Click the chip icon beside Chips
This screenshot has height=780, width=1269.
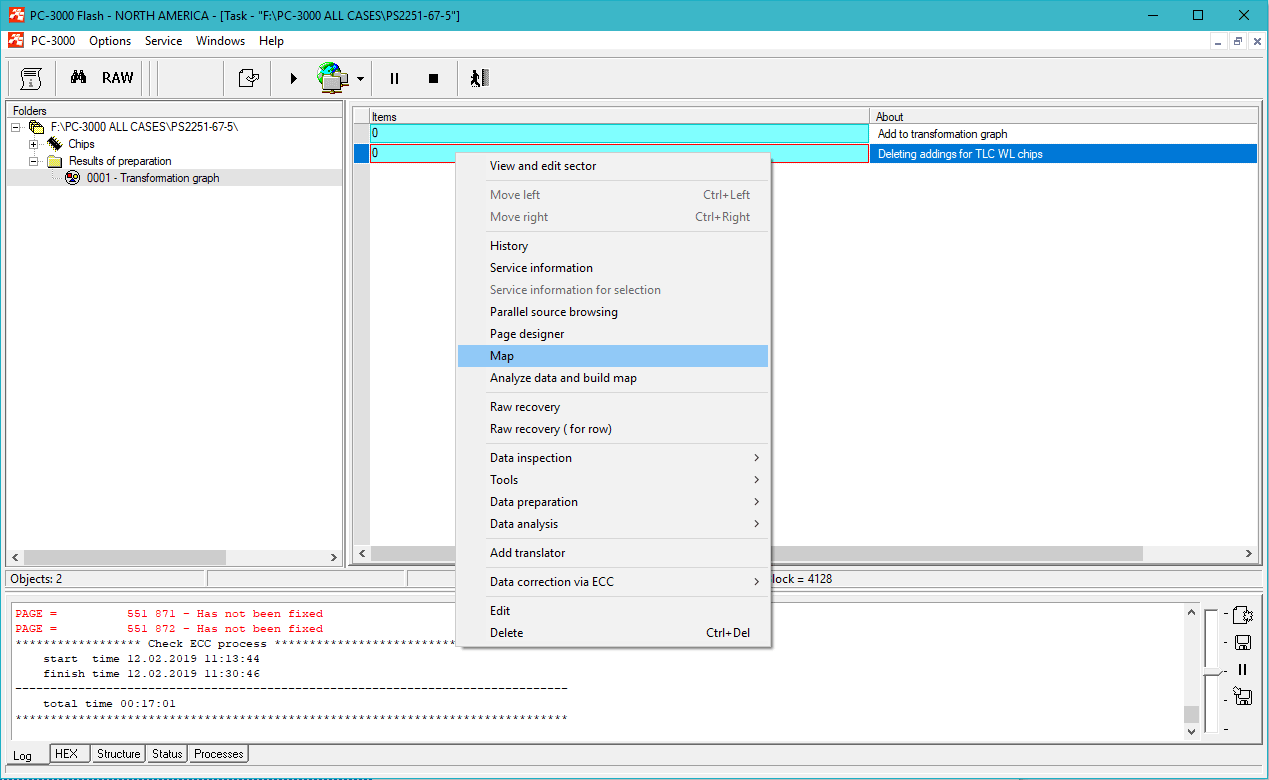point(54,144)
